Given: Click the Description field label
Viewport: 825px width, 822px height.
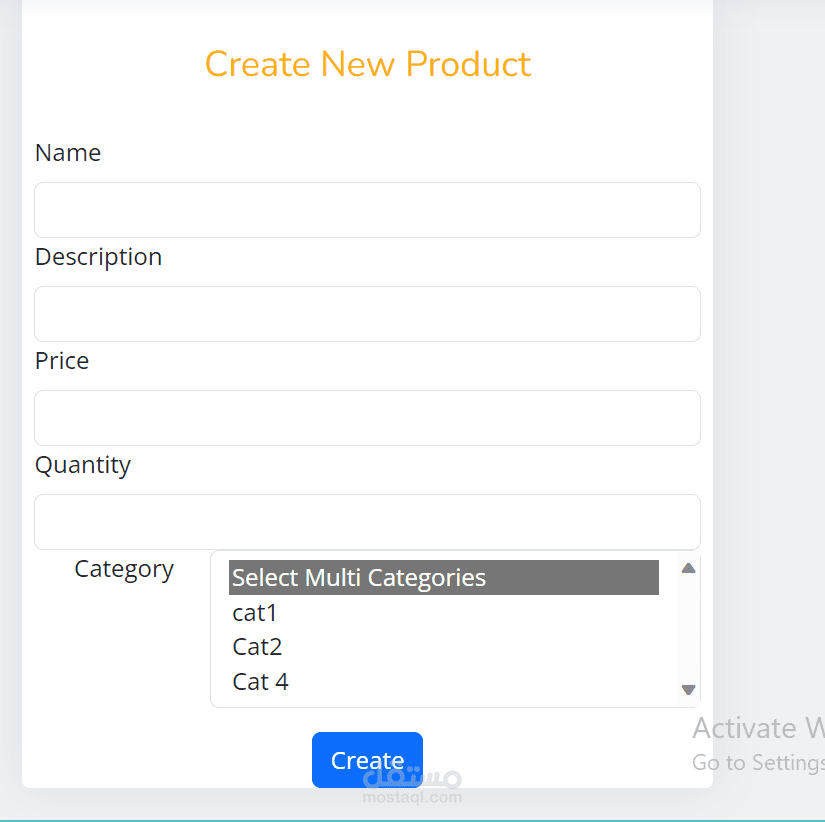Looking at the screenshot, I should pyautogui.click(x=98, y=256).
